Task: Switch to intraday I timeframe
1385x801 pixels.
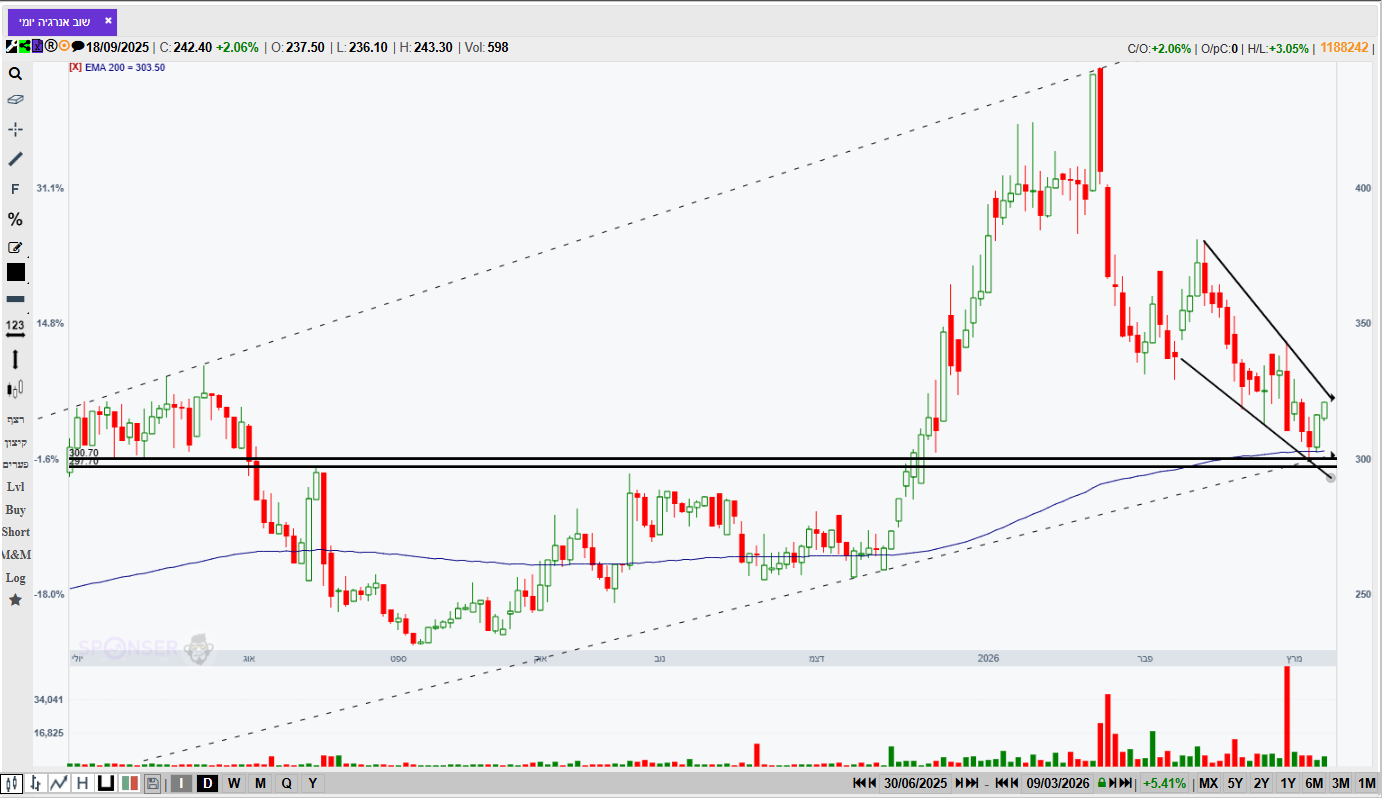Action: (181, 783)
